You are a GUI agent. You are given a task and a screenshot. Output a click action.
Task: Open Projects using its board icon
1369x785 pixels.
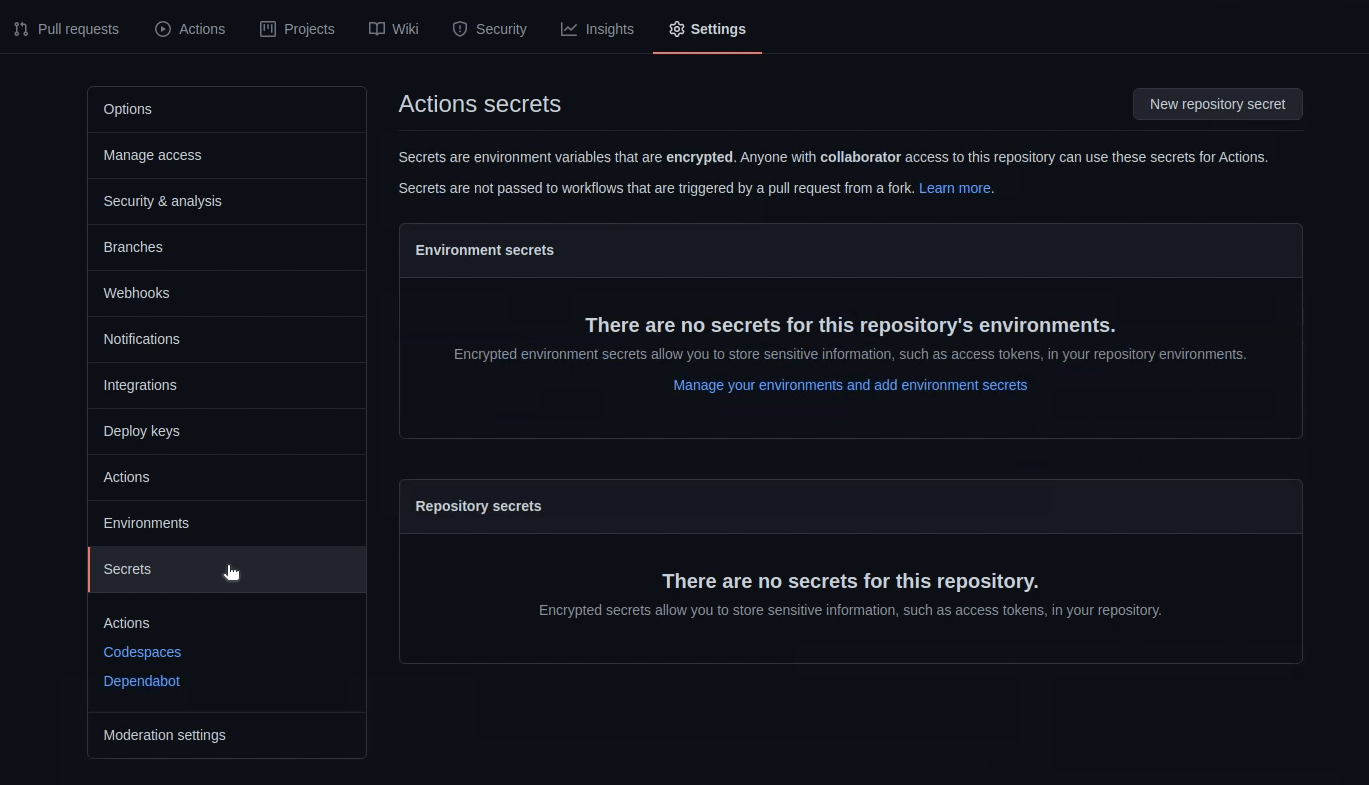(267, 29)
